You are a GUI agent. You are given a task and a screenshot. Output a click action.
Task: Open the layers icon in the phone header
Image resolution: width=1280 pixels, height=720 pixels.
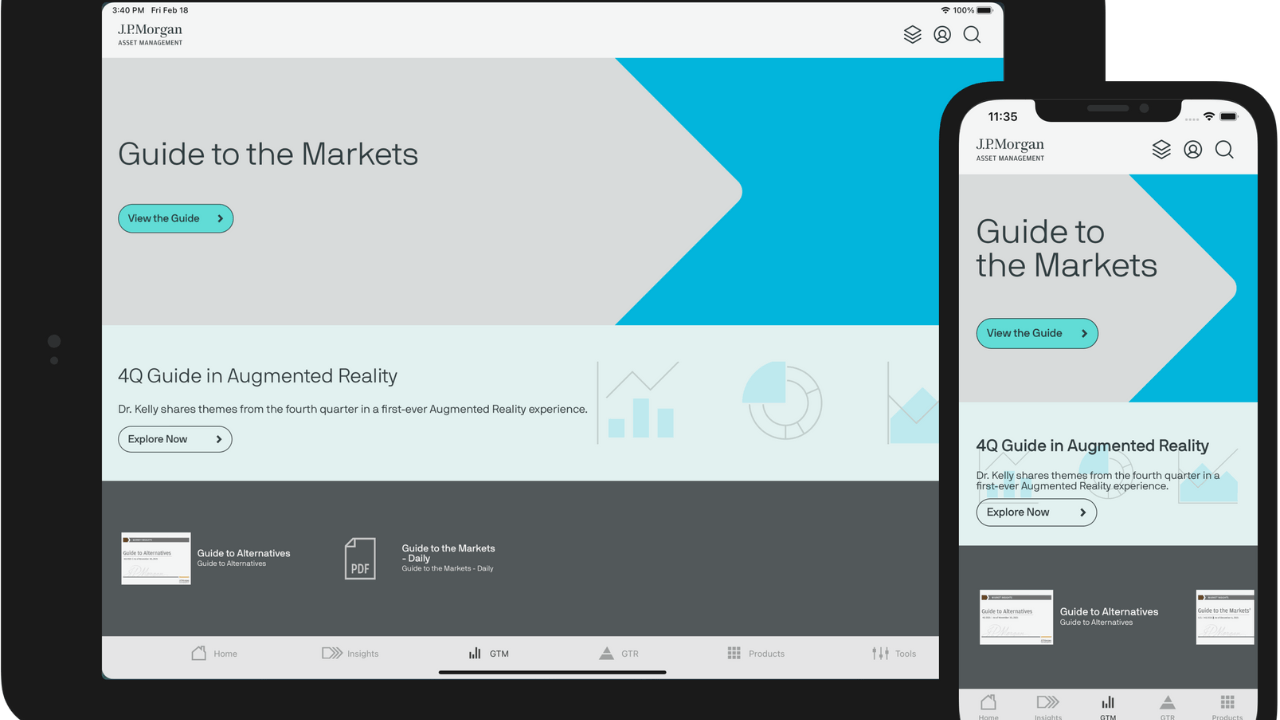[x=1161, y=150]
